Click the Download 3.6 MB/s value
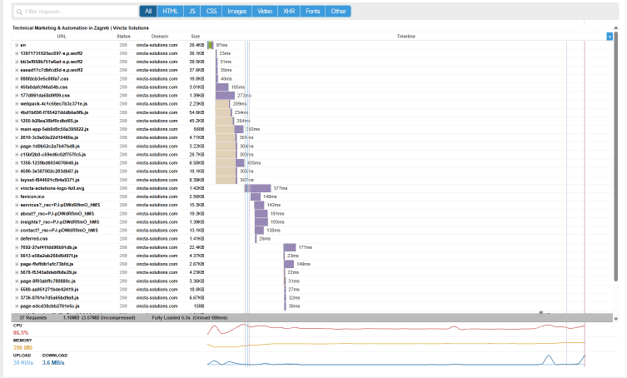The image size is (627, 378). tap(53, 363)
